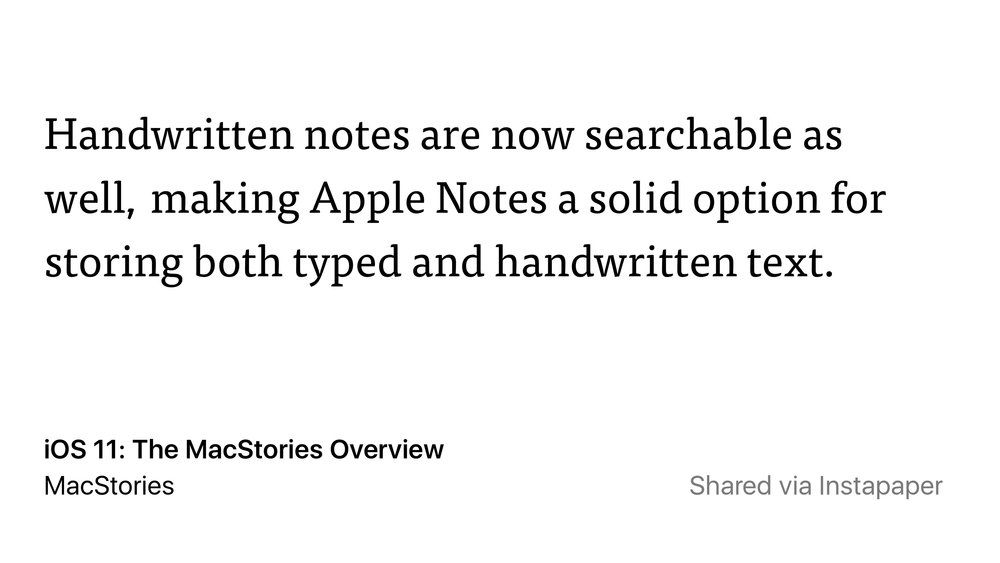Click the word Overview in the article title

[x=386, y=450]
